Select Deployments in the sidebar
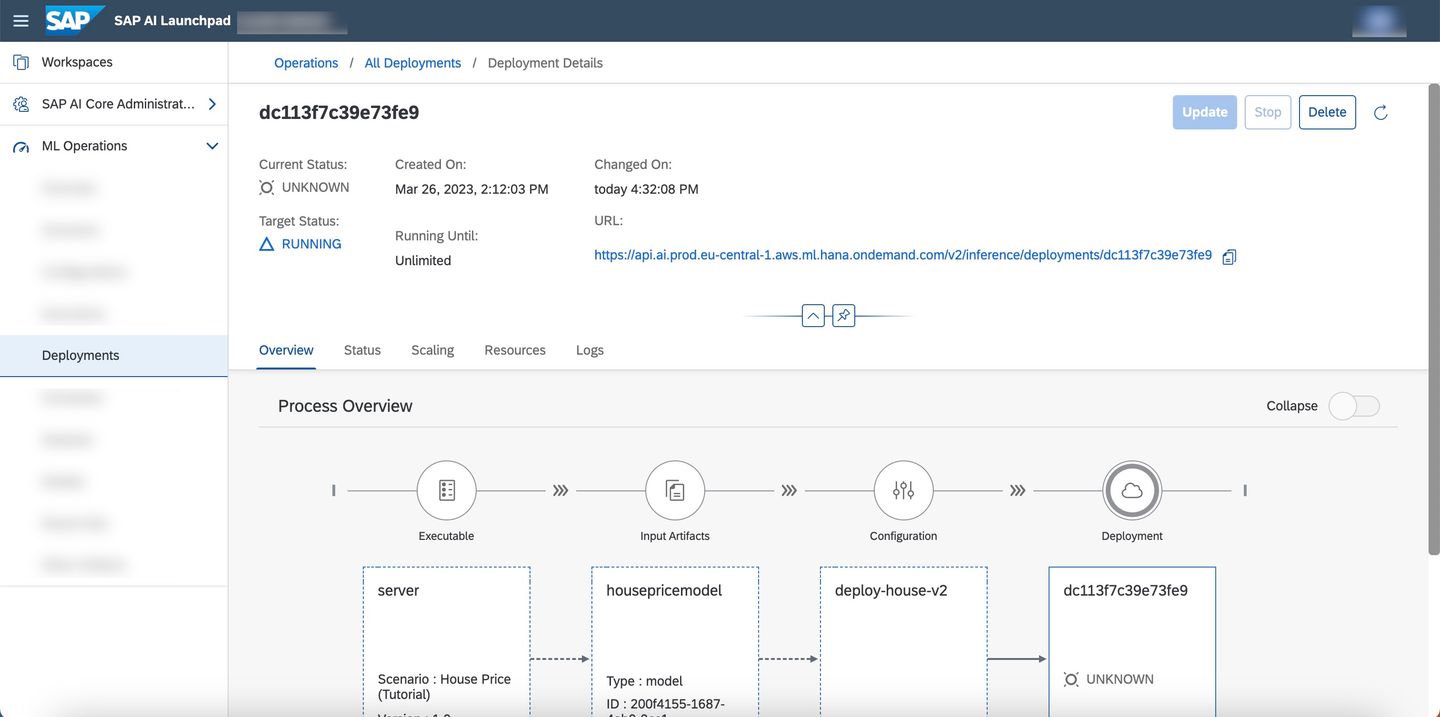The width and height of the screenshot is (1440, 717). click(x=114, y=355)
